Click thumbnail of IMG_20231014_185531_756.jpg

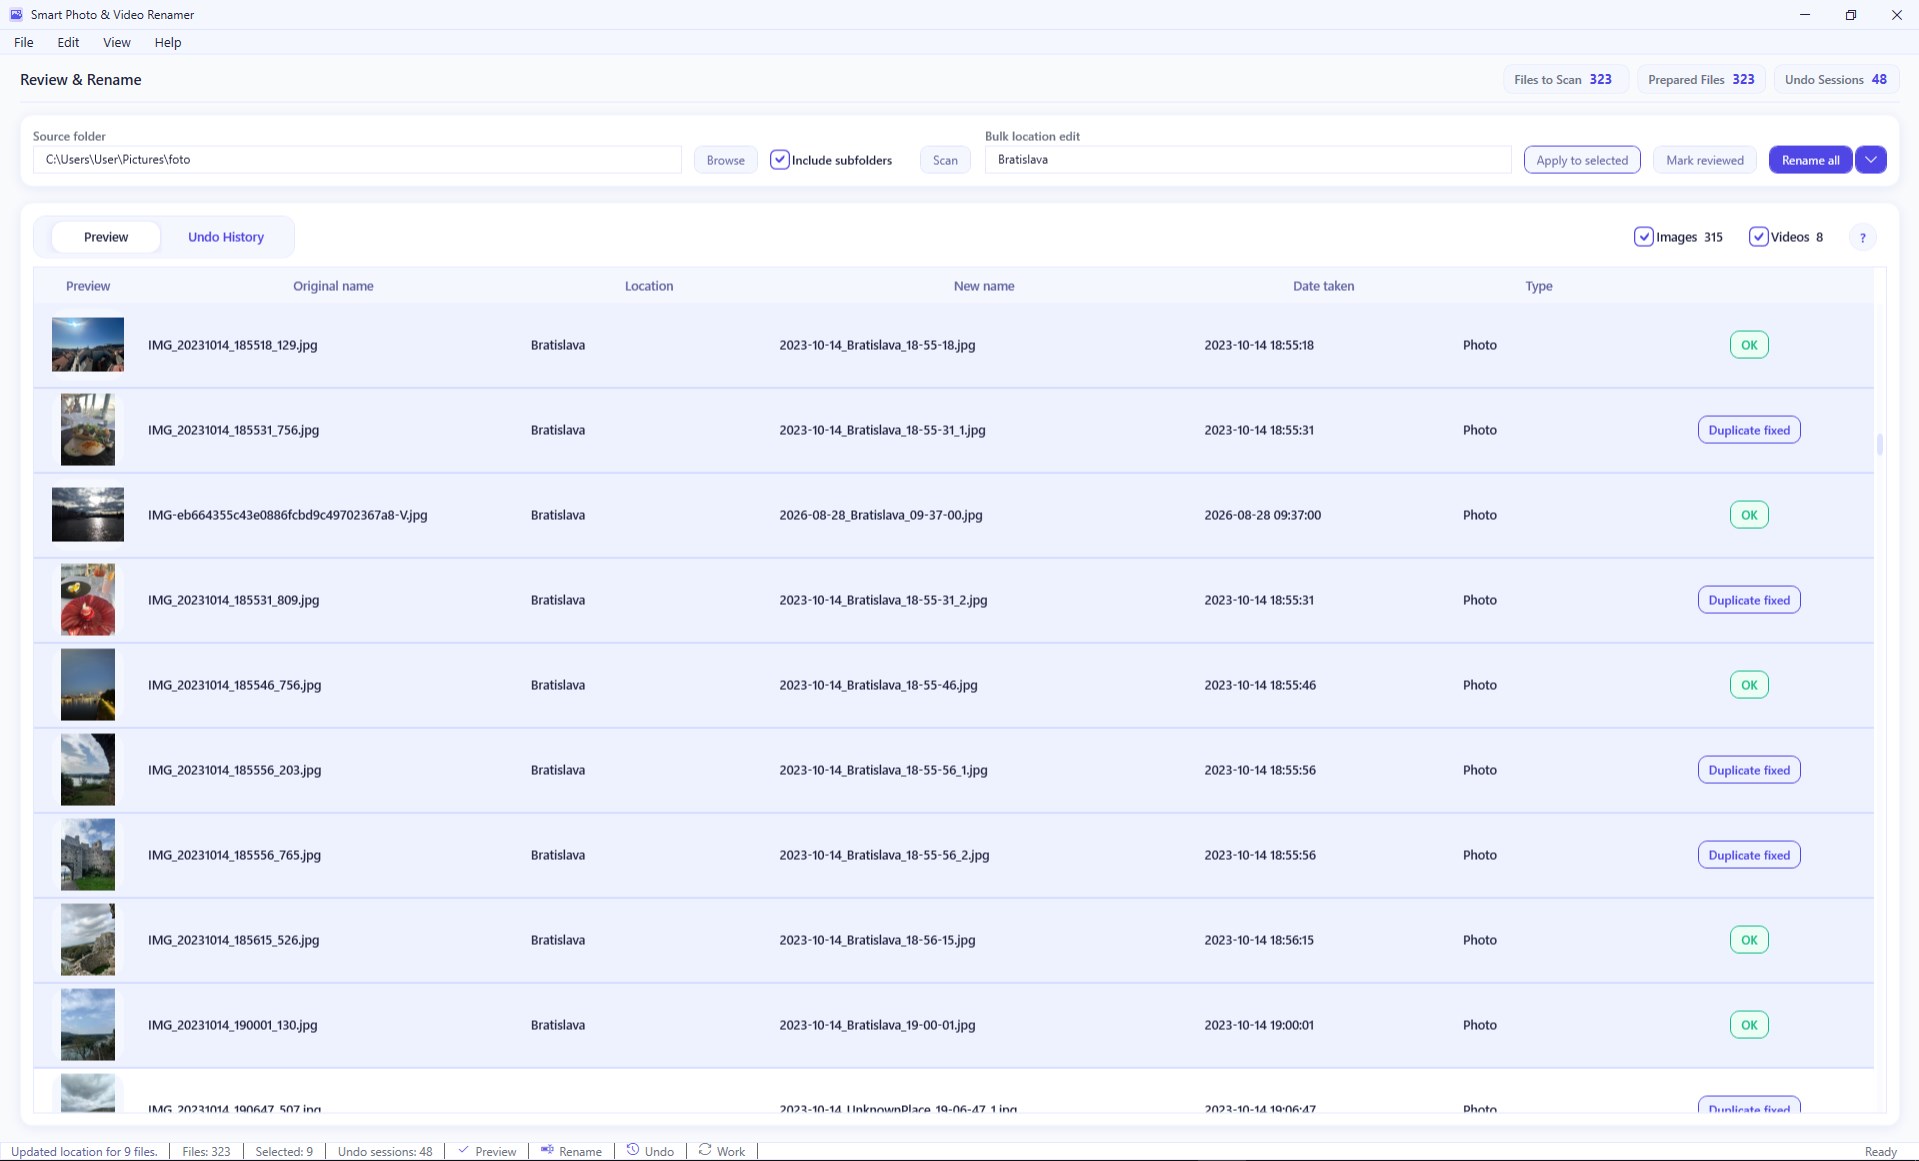click(x=88, y=430)
